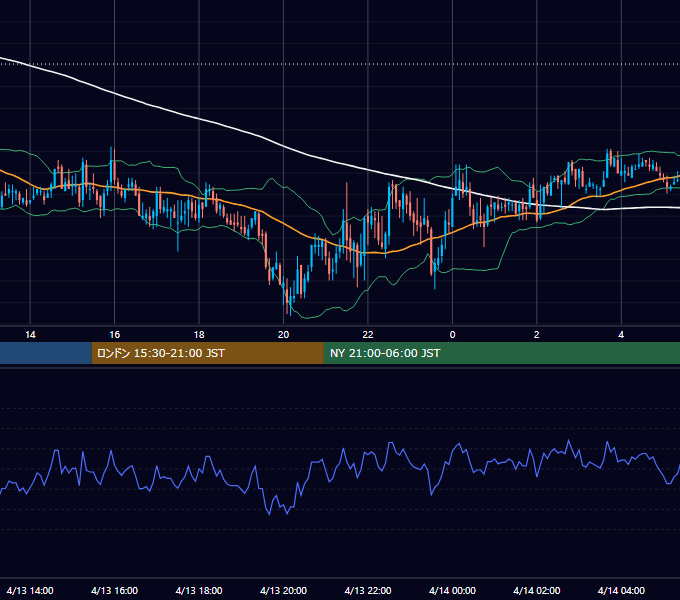The image size is (680, 600).
Task: Click the blue session band before London
Action: (x=46, y=353)
